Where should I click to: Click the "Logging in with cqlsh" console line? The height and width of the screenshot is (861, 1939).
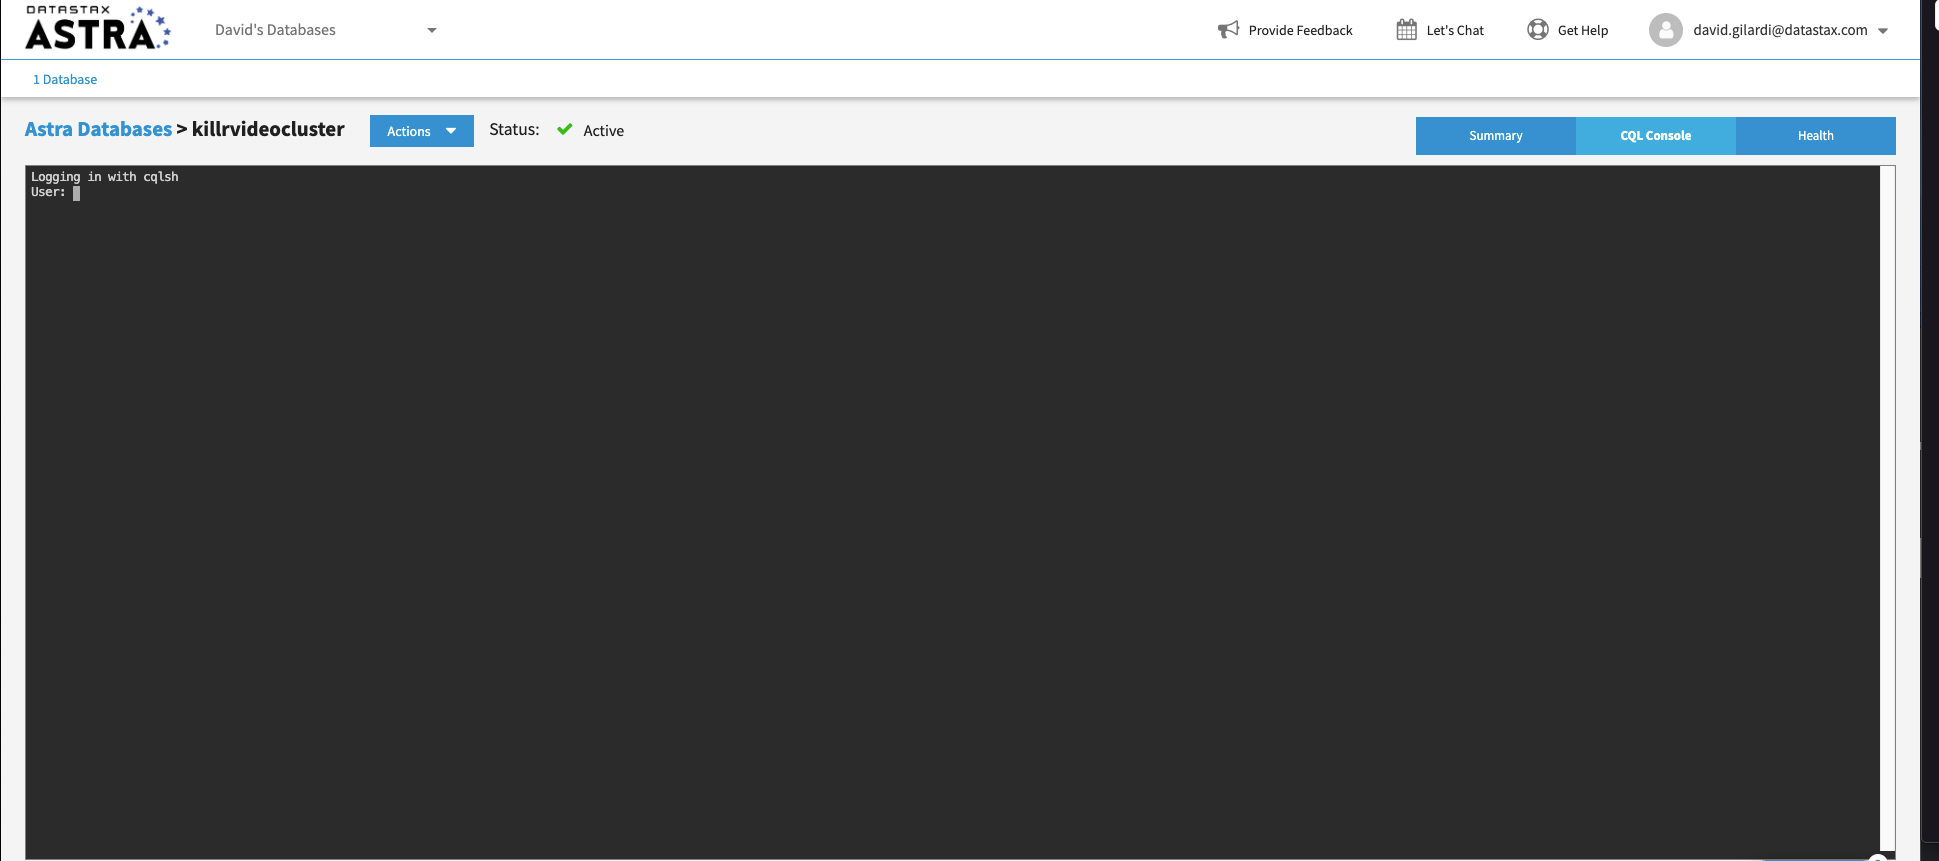click(x=105, y=177)
